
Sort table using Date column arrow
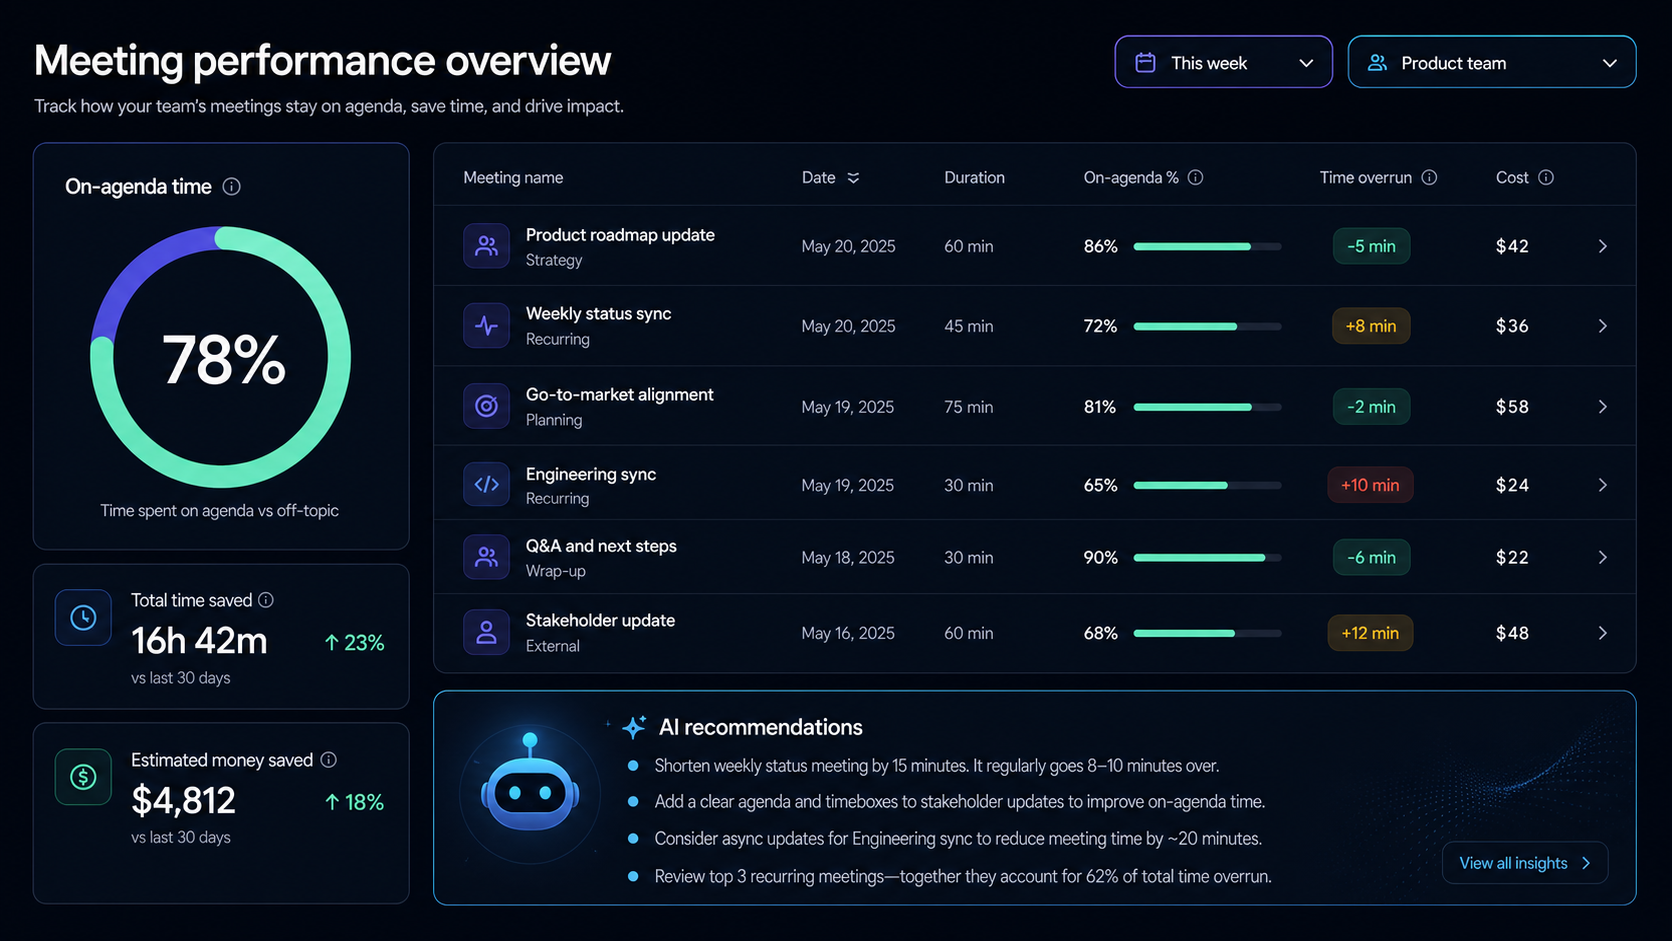(853, 178)
